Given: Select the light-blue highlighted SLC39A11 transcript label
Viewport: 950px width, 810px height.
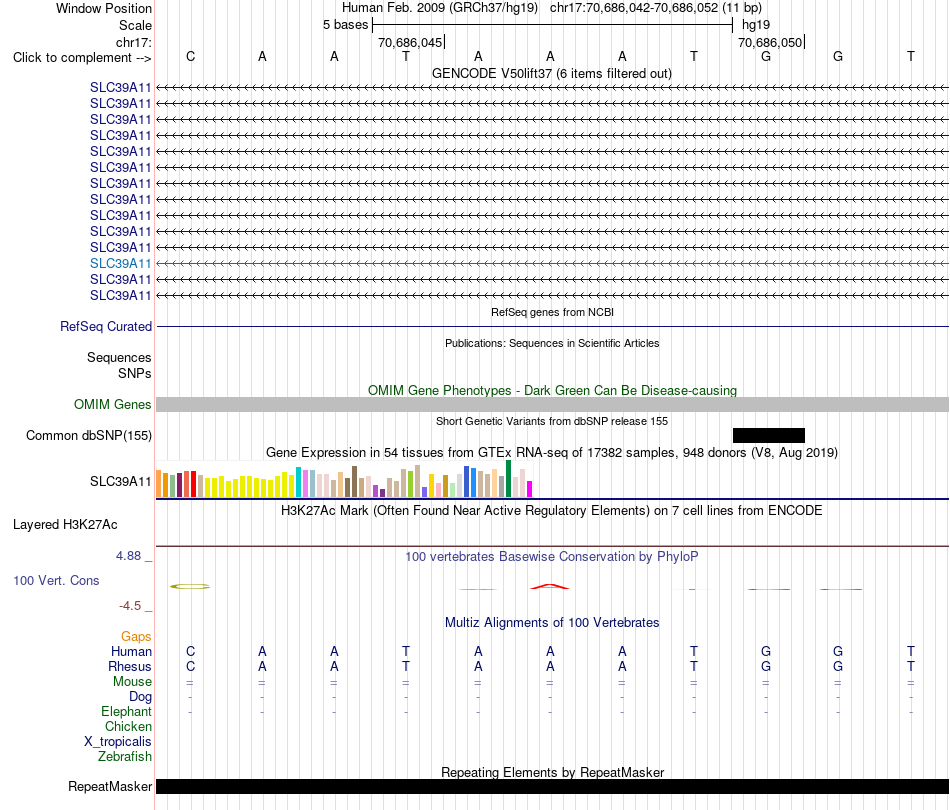Looking at the screenshot, I should [121, 264].
